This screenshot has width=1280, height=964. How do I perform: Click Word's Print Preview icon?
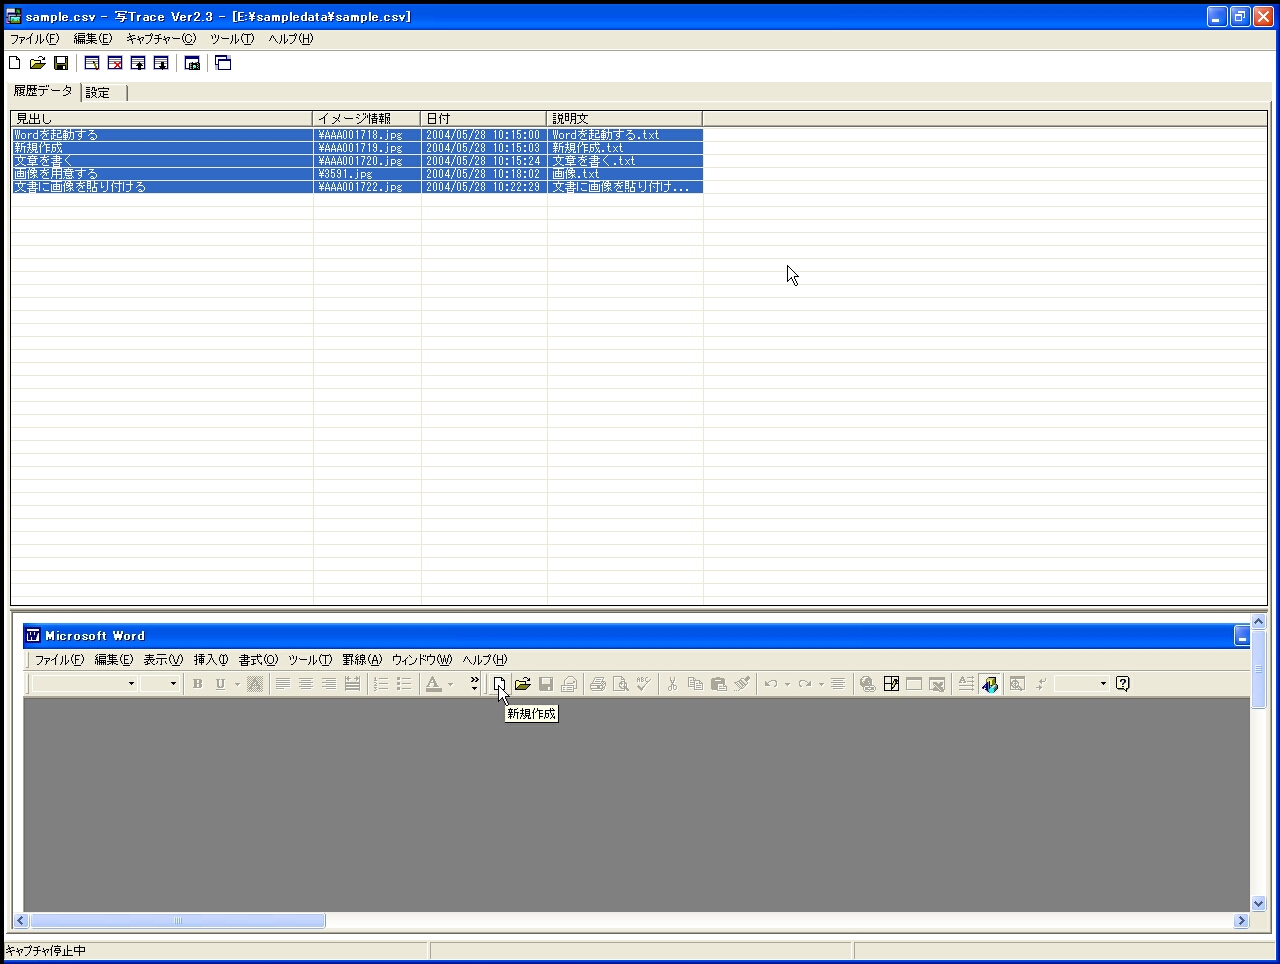coord(621,684)
